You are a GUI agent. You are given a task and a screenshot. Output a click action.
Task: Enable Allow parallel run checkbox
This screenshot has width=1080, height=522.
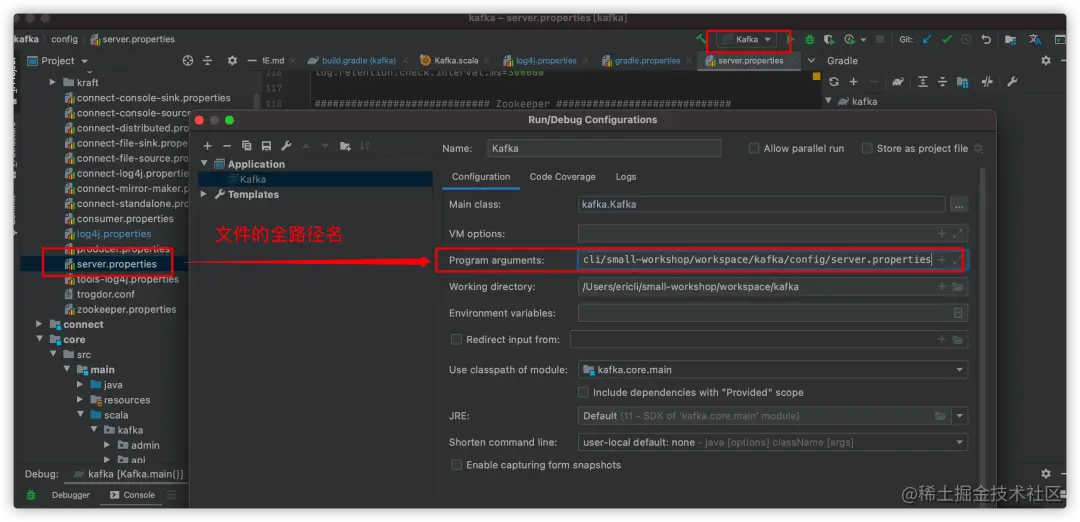point(754,148)
